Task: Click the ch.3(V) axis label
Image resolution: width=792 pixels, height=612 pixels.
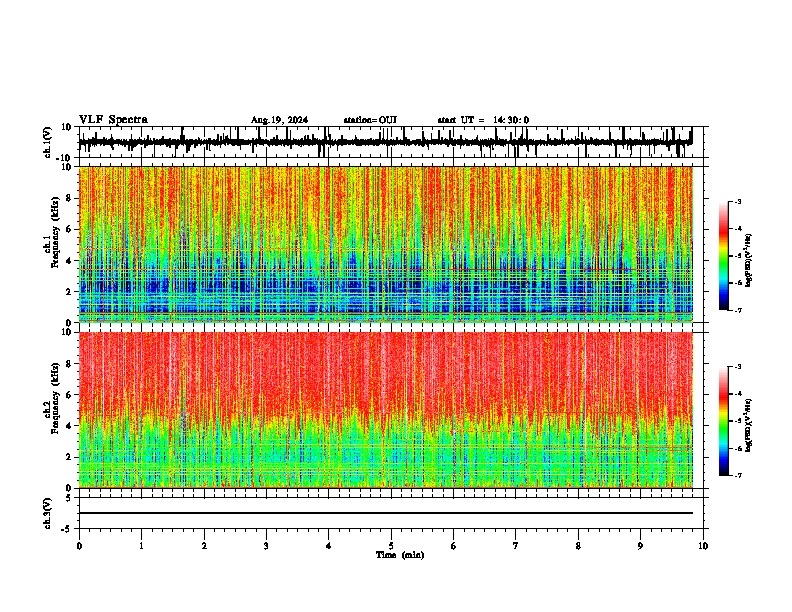Action: pos(48,513)
